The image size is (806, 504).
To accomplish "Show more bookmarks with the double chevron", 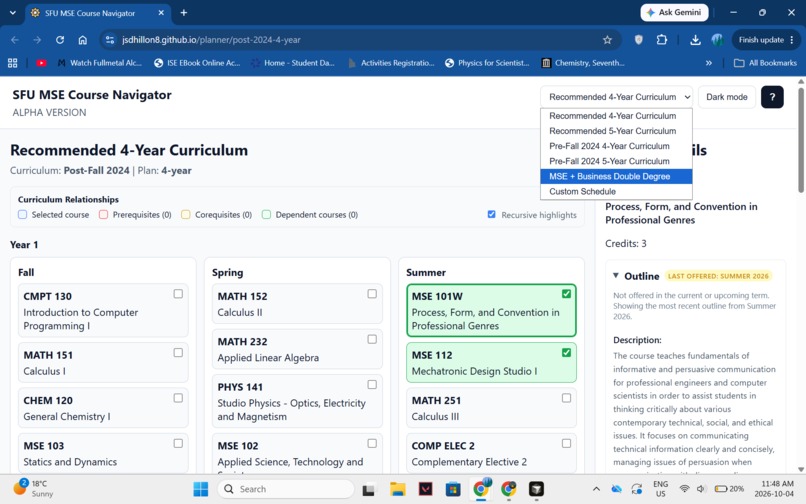I will [709, 63].
